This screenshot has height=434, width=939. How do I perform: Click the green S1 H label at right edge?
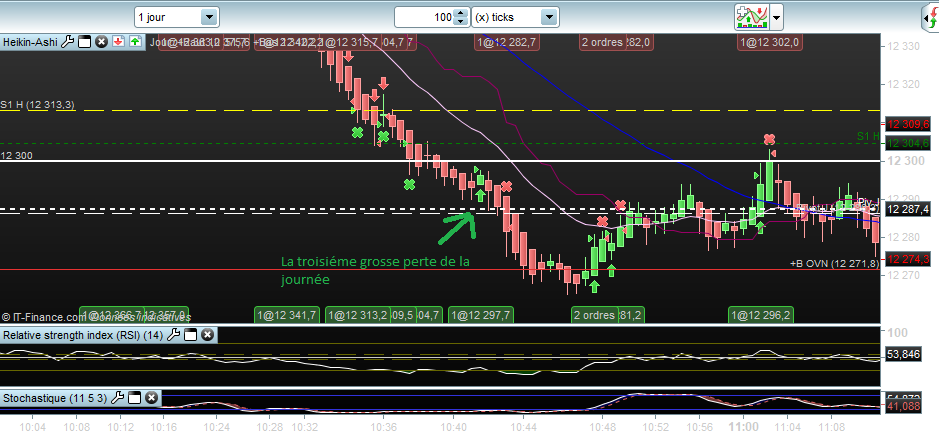coord(868,136)
